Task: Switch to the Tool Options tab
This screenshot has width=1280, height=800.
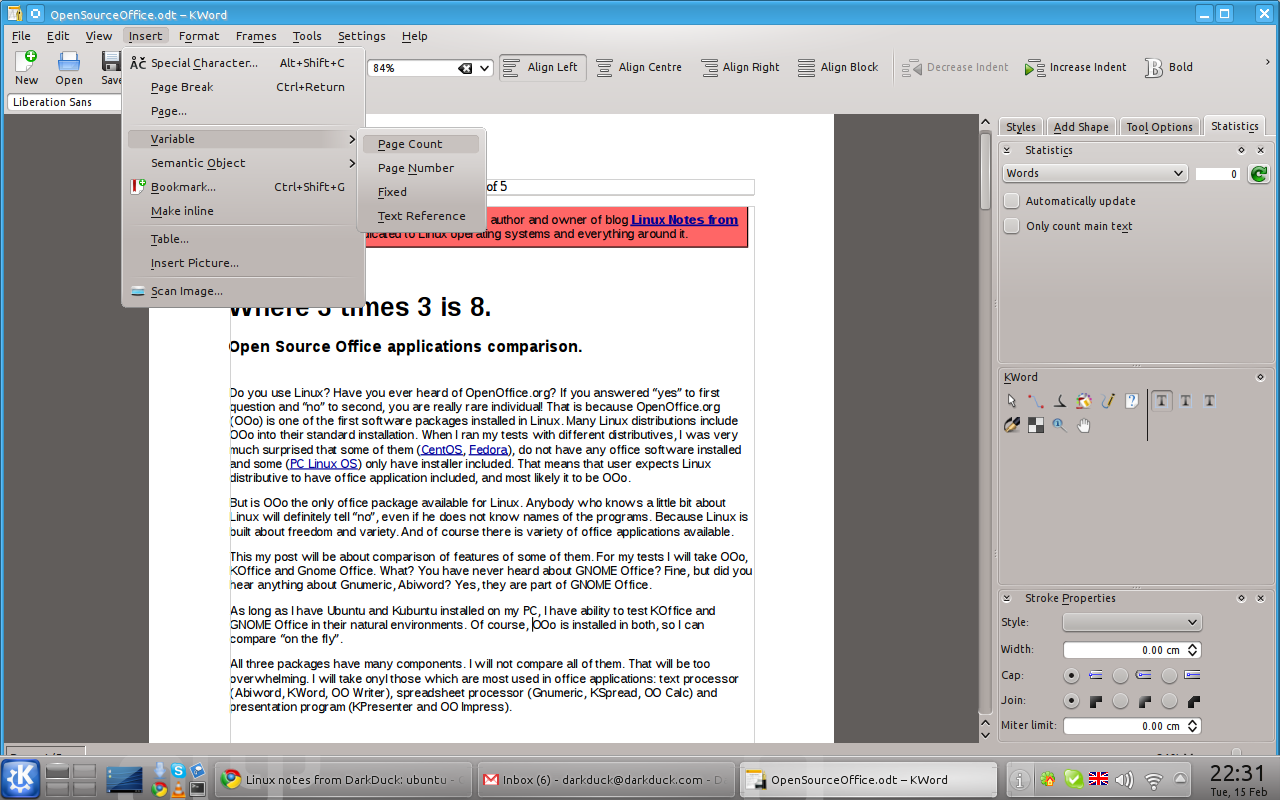Action: (1159, 127)
